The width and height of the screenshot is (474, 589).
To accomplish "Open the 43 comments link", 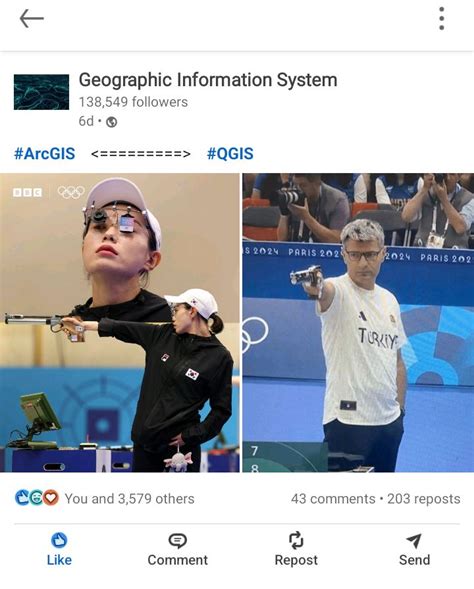I will pos(333,498).
